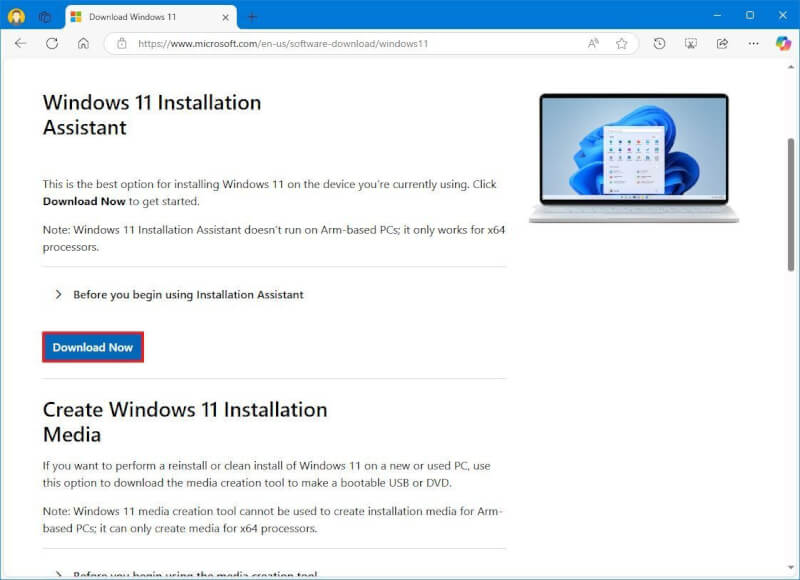Viewport: 800px width, 580px height.
Task: Click the Windows 11 Installation Assistant heading
Action: [152, 115]
